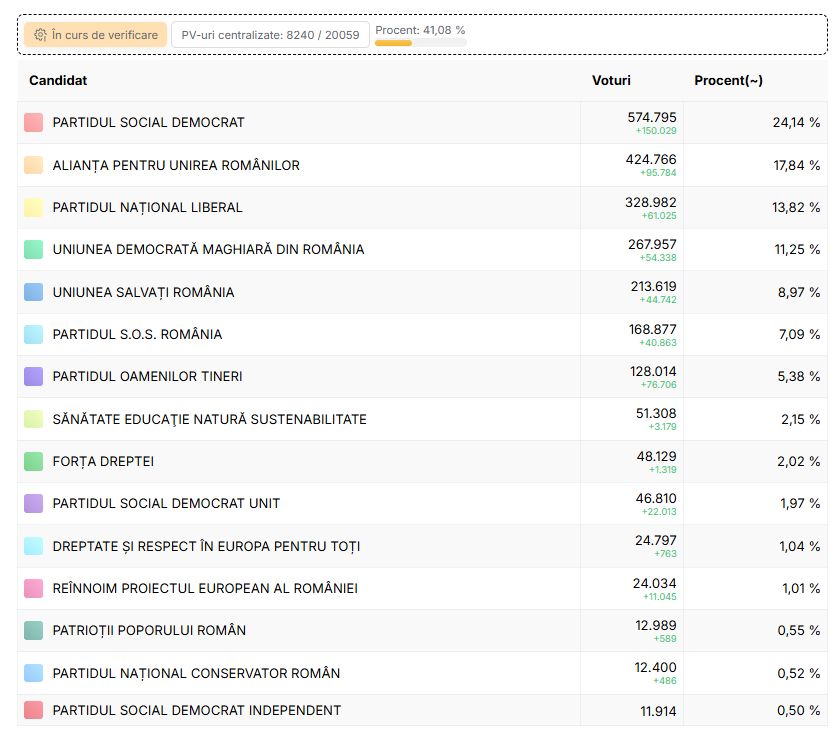Click the gear icon beside În curs de verificare

[40, 35]
